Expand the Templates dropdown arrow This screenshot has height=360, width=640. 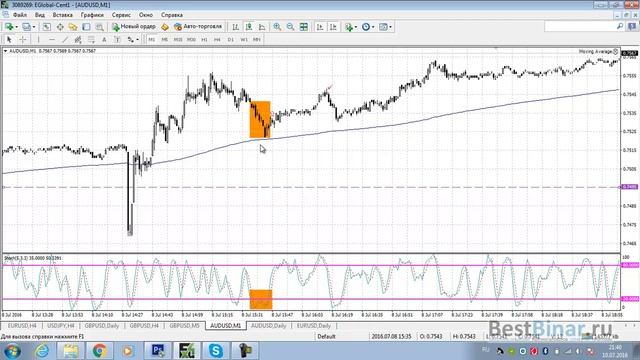[391, 27]
